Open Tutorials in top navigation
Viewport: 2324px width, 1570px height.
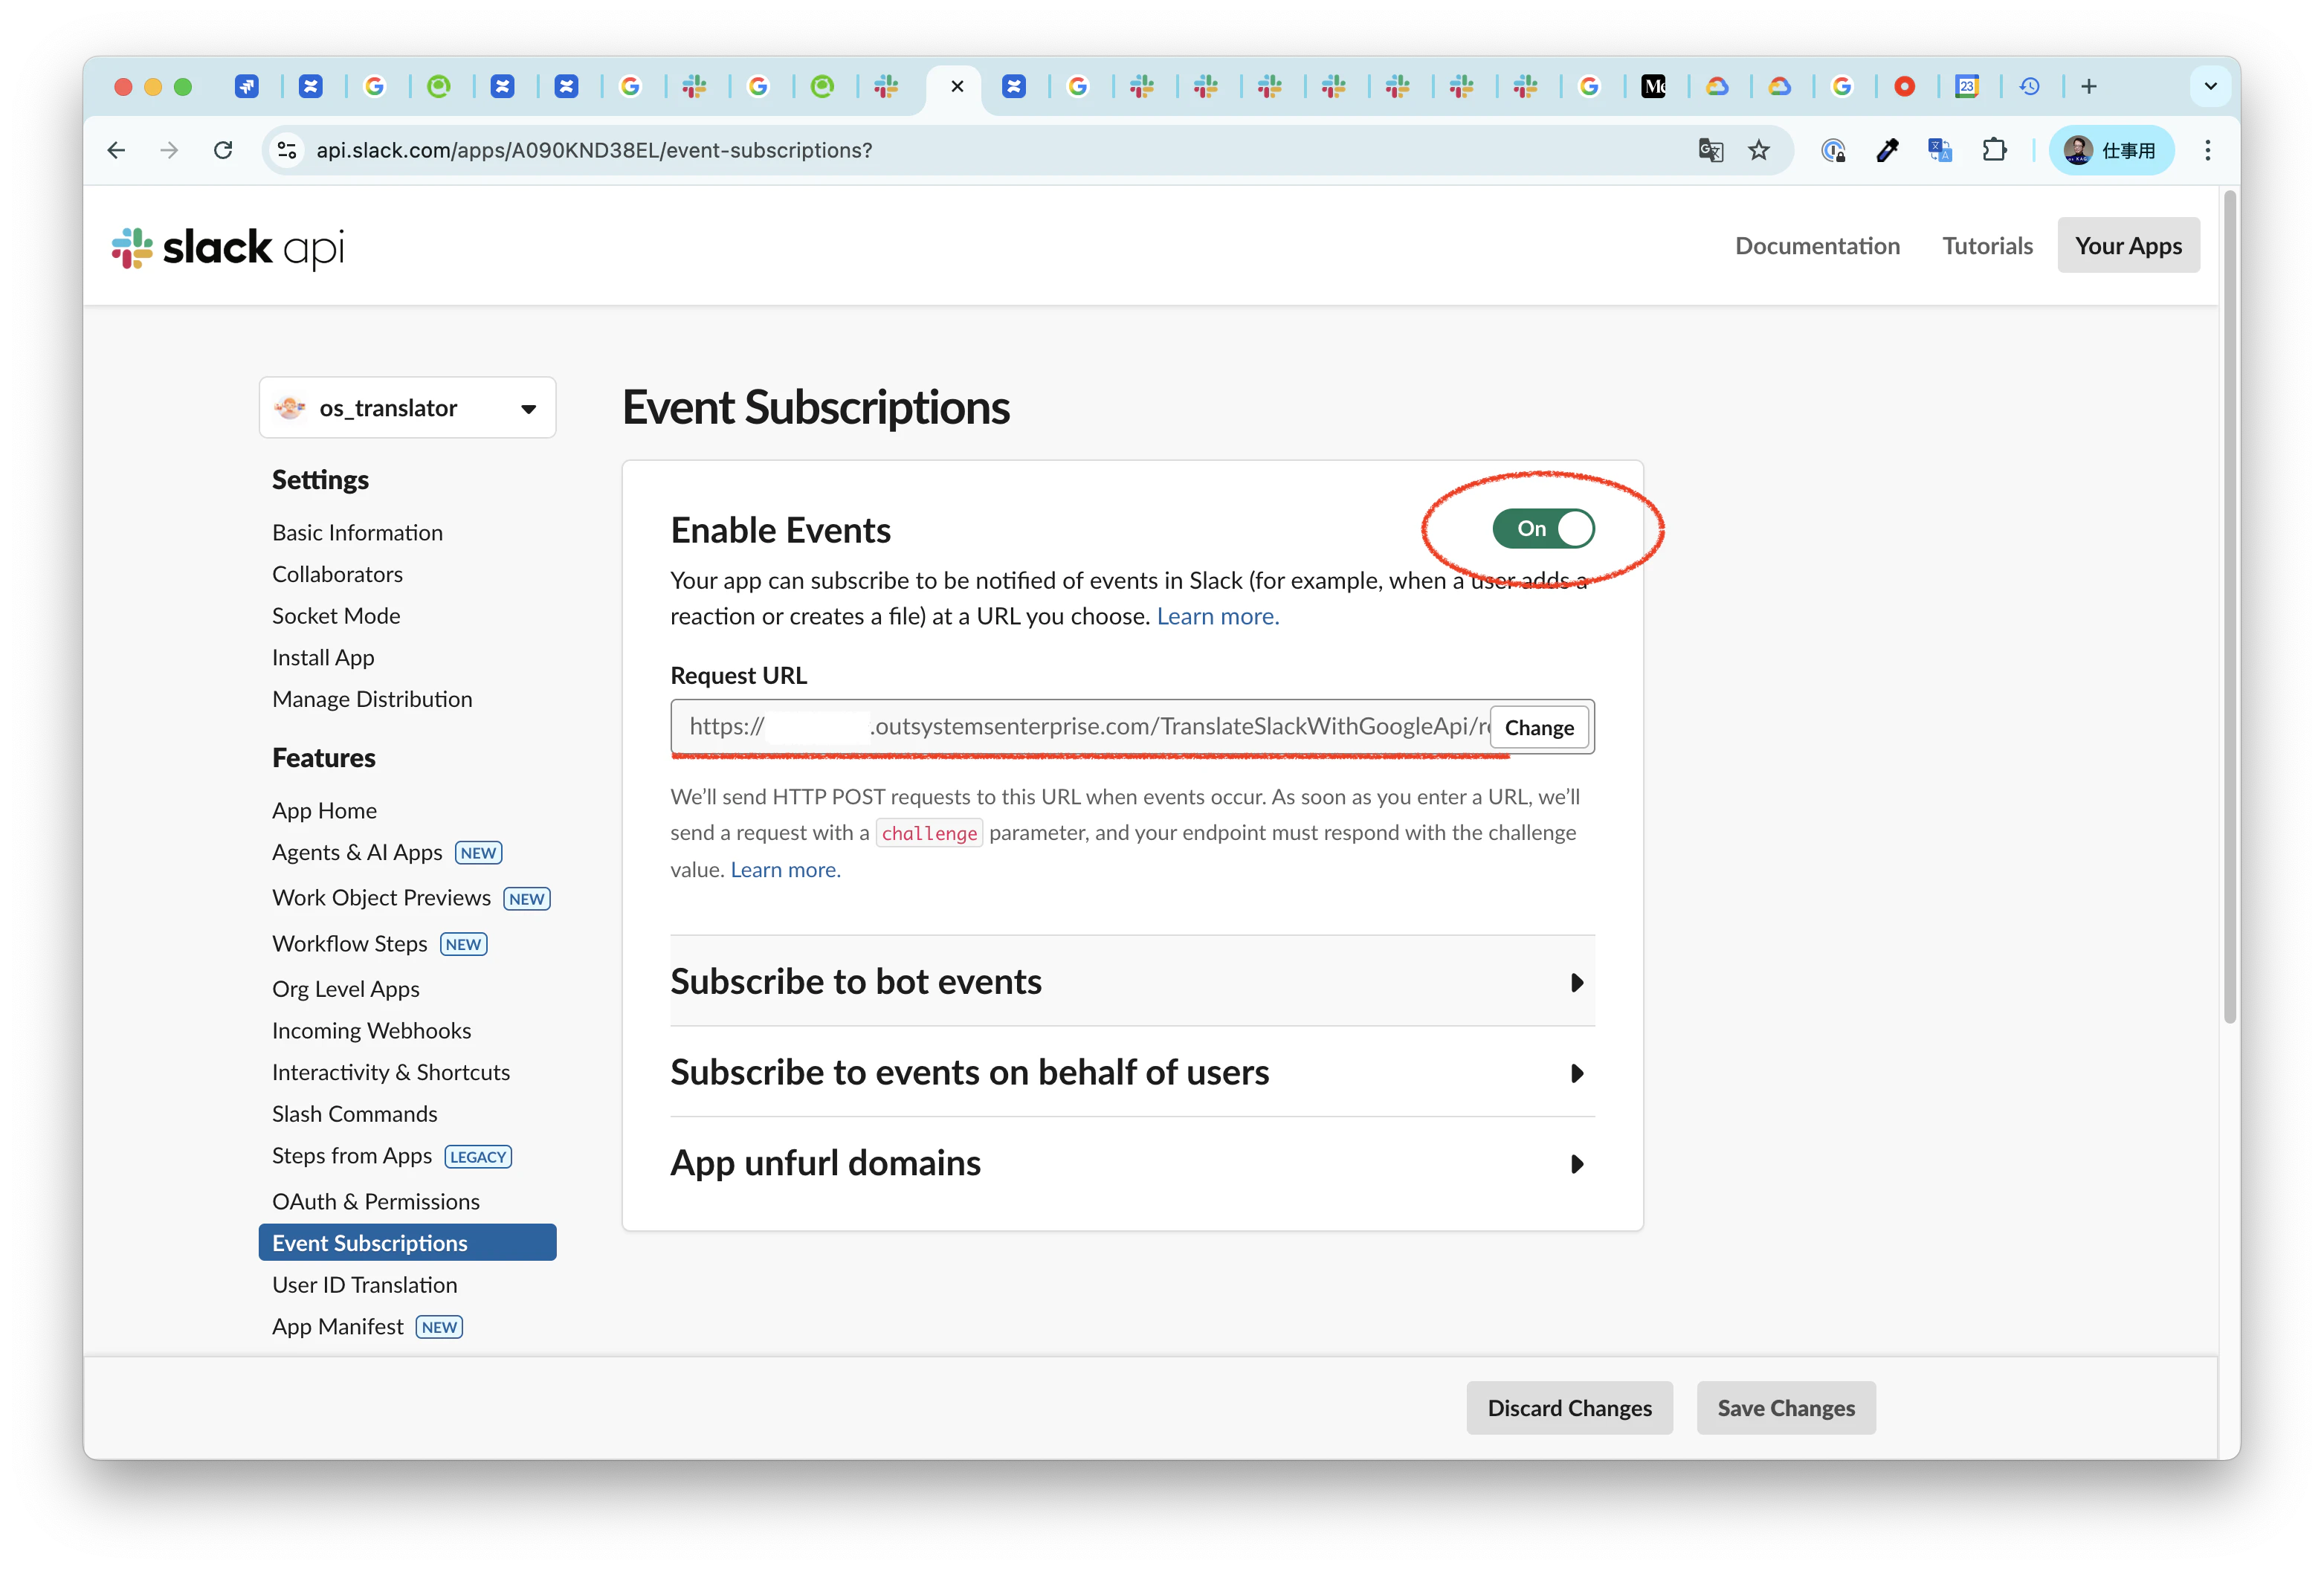(1987, 246)
